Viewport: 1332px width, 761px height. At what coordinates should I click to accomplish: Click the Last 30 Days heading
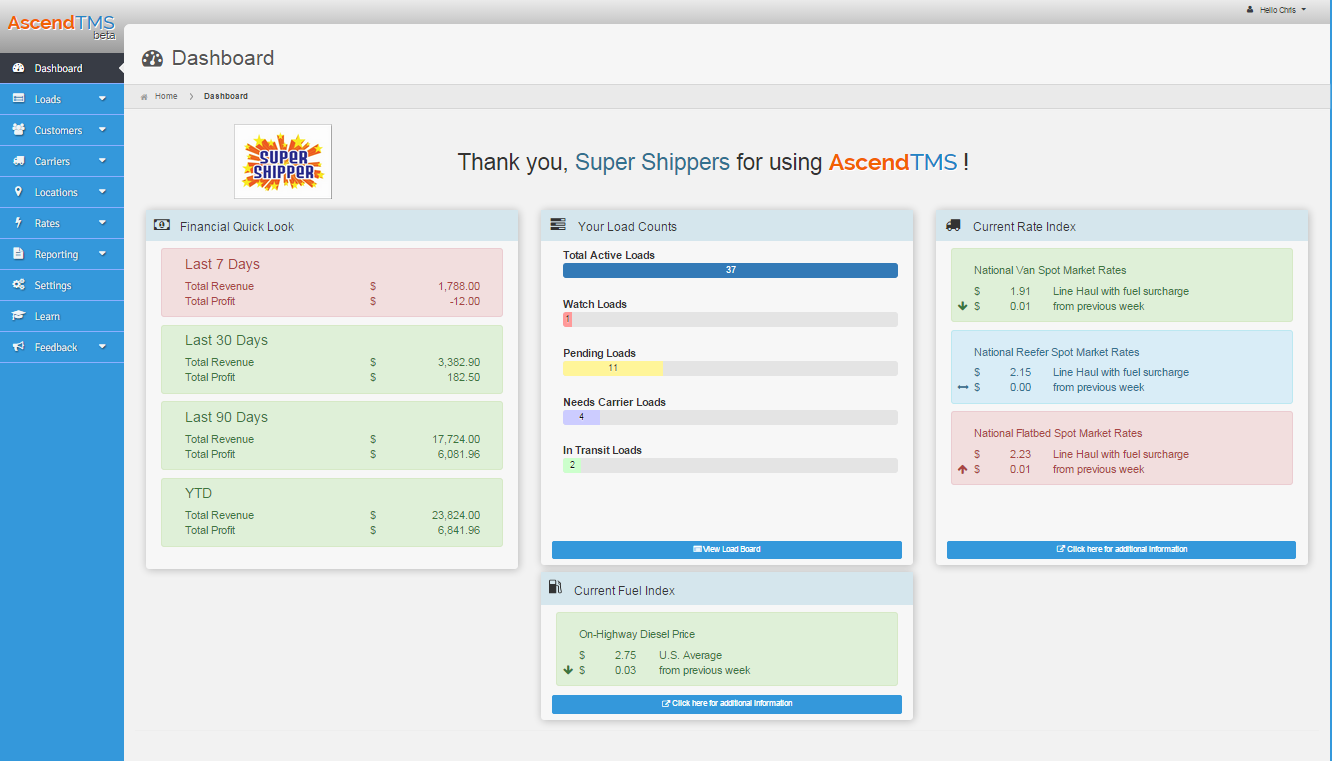(226, 341)
